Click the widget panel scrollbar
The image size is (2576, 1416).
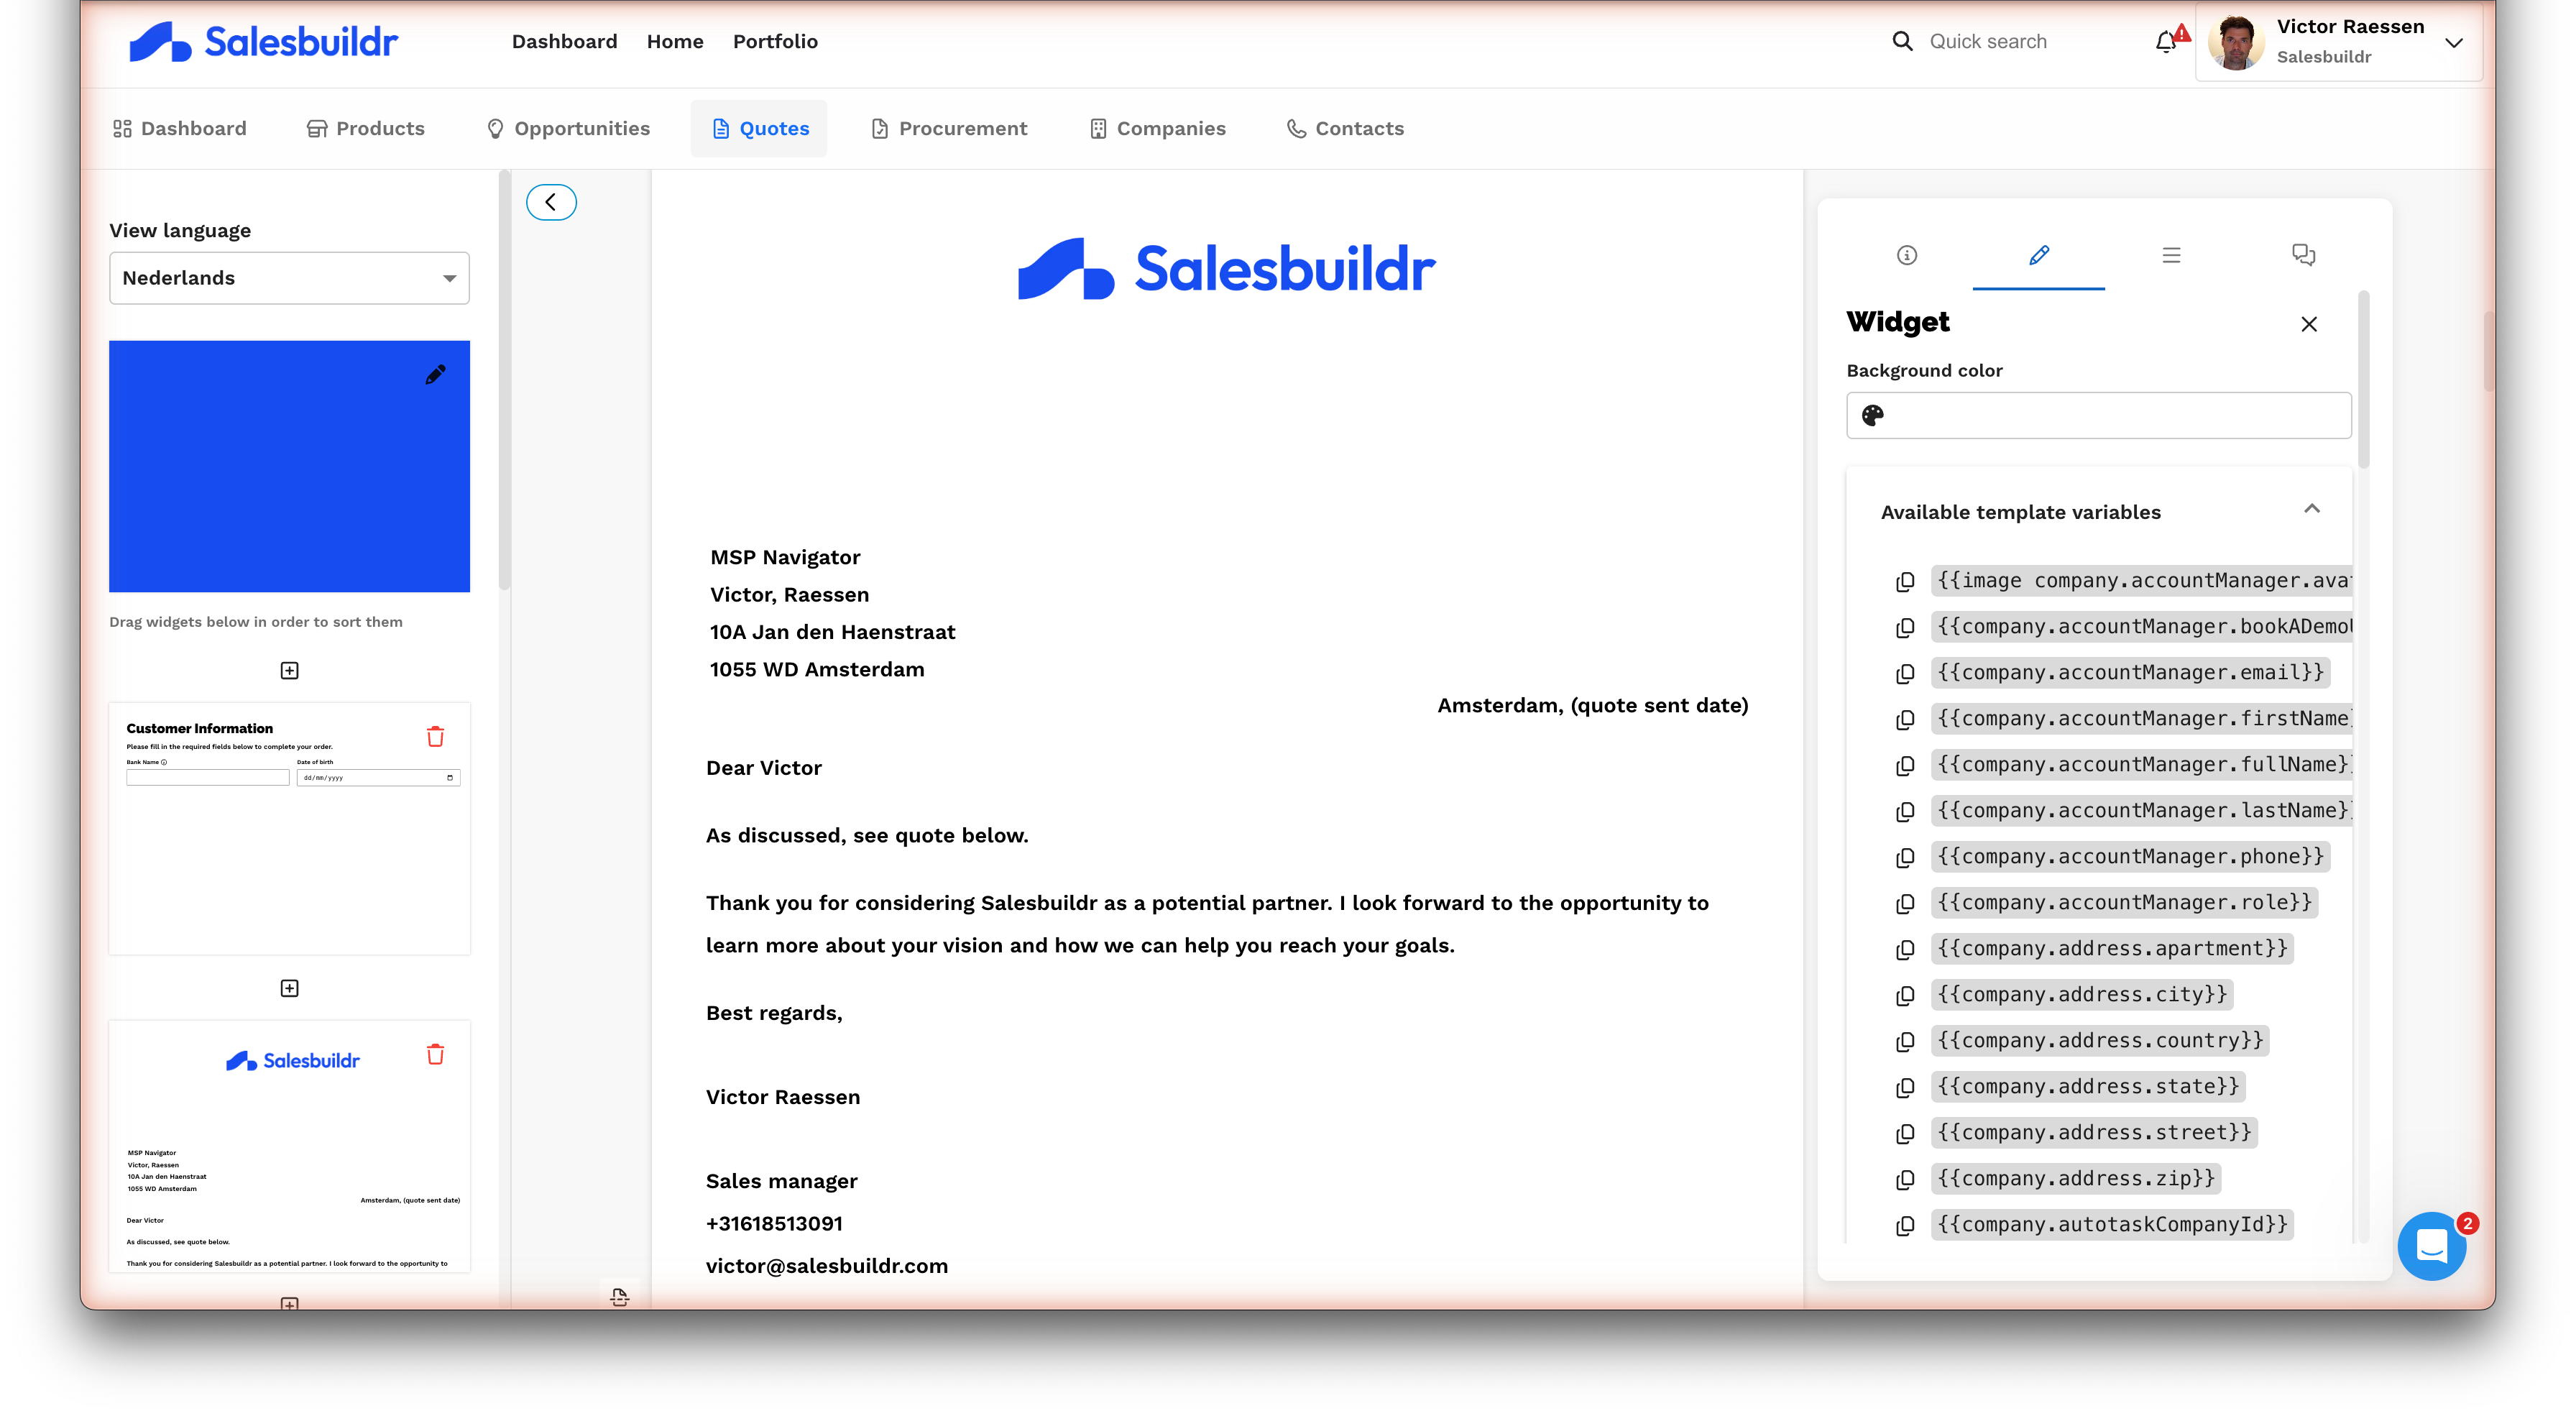coord(2363,380)
